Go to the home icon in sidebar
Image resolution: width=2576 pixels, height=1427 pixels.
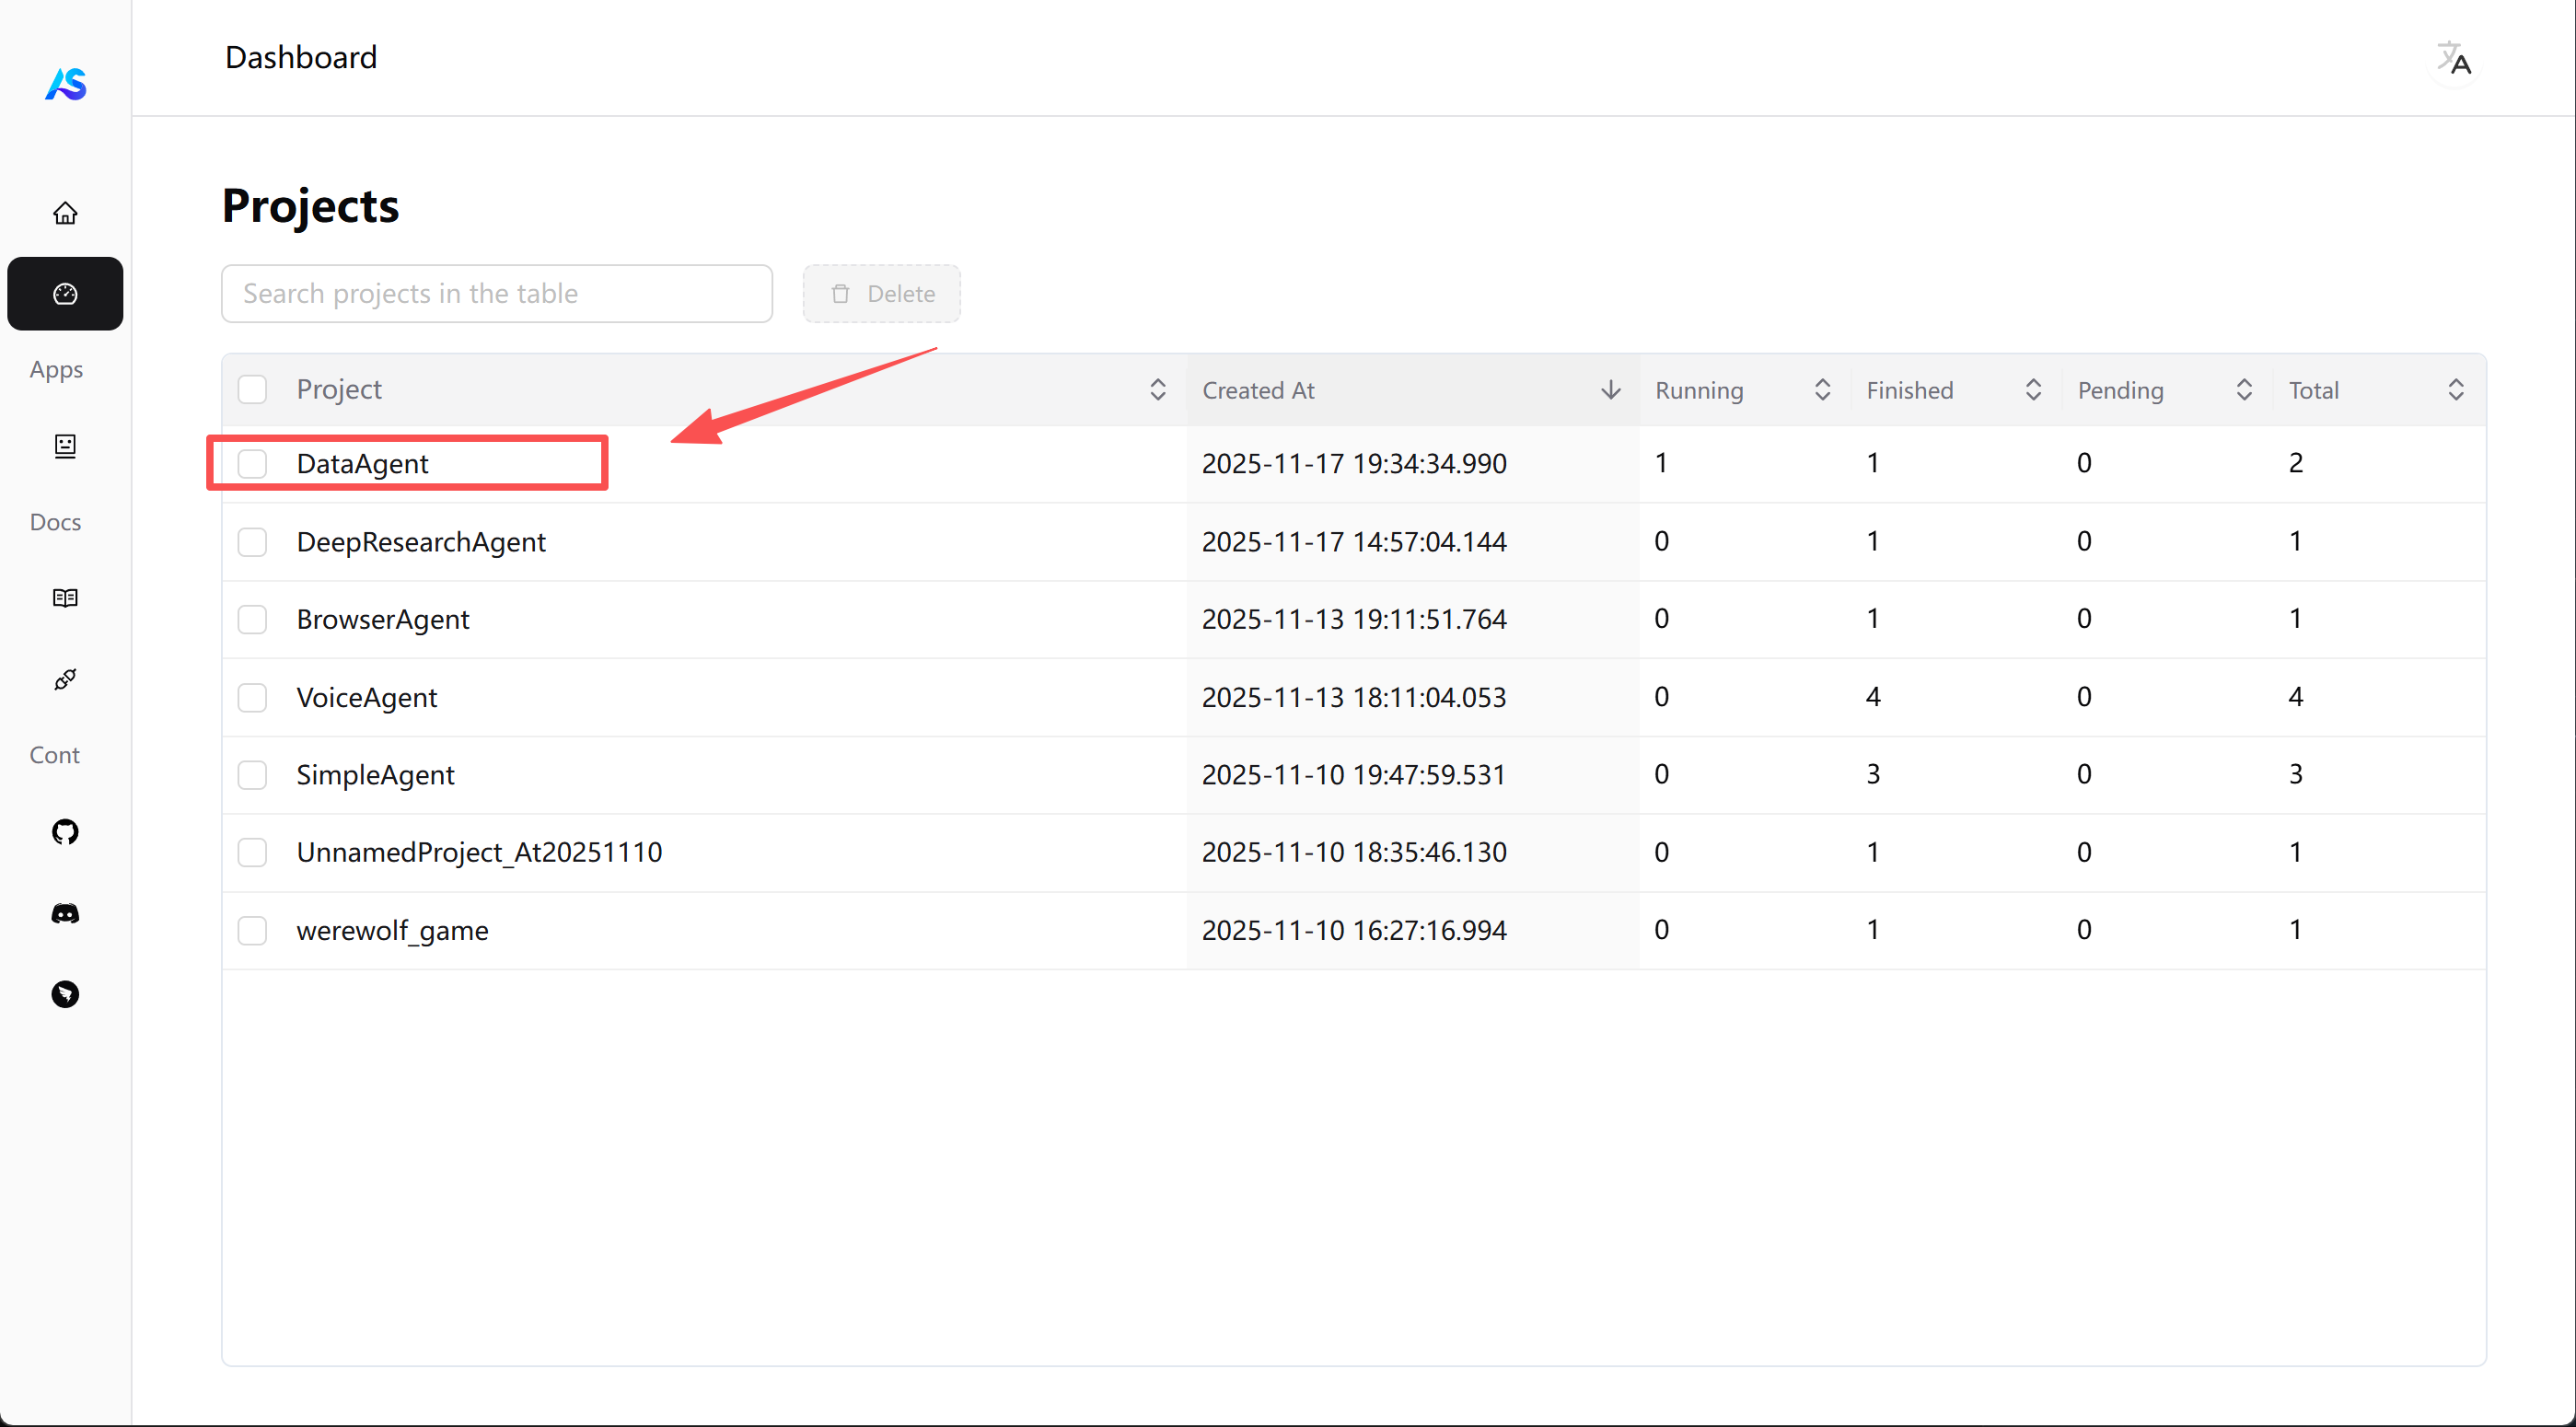pos(65,213)
